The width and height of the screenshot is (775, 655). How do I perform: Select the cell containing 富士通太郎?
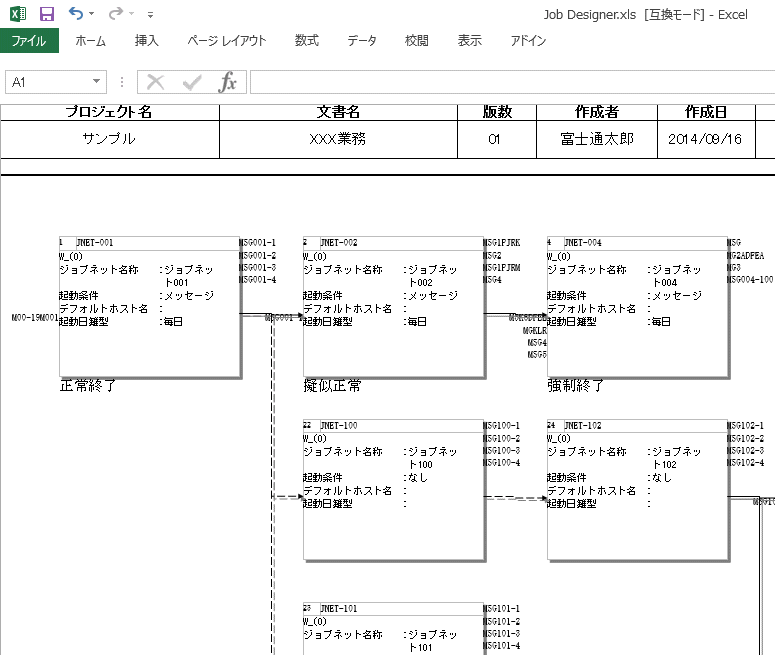(x=597, y=139)
